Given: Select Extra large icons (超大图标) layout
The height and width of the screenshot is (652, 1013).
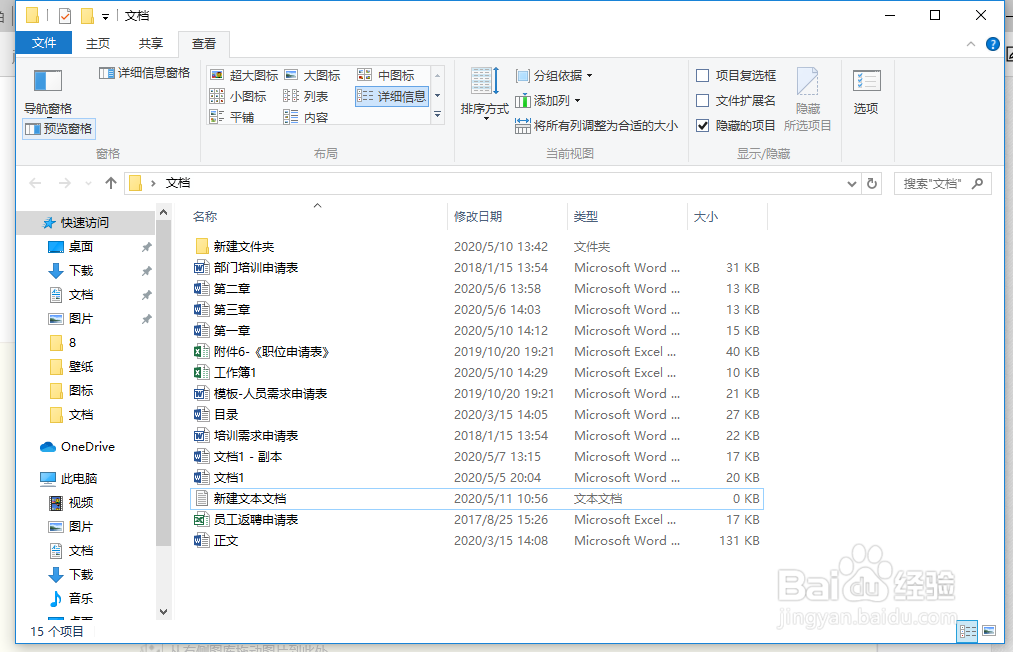Looking at the screenshot, I should pyautogui.click(x=244, y=76).
